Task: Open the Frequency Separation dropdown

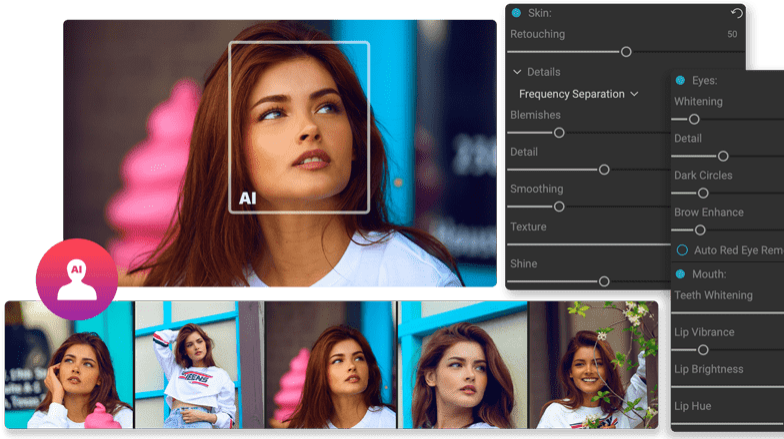Action: [578, 94]
